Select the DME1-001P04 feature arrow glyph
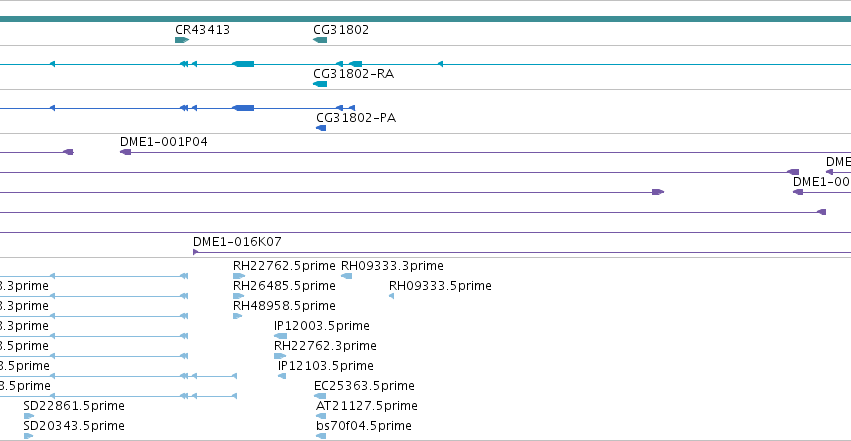This screenshot has width=851, height=441. click(125, 152)
